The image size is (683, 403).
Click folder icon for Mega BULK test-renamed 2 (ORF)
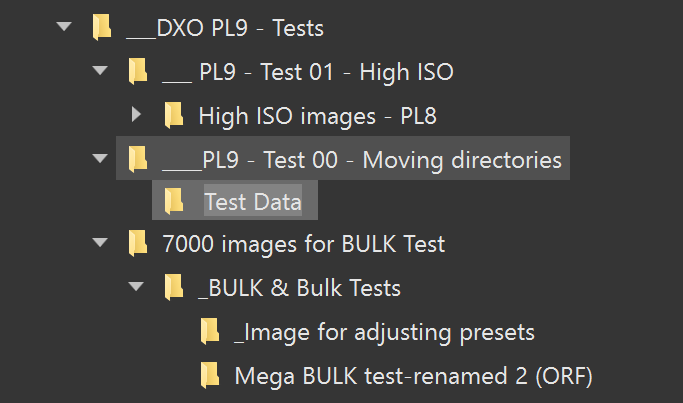(x=210, y=375)
